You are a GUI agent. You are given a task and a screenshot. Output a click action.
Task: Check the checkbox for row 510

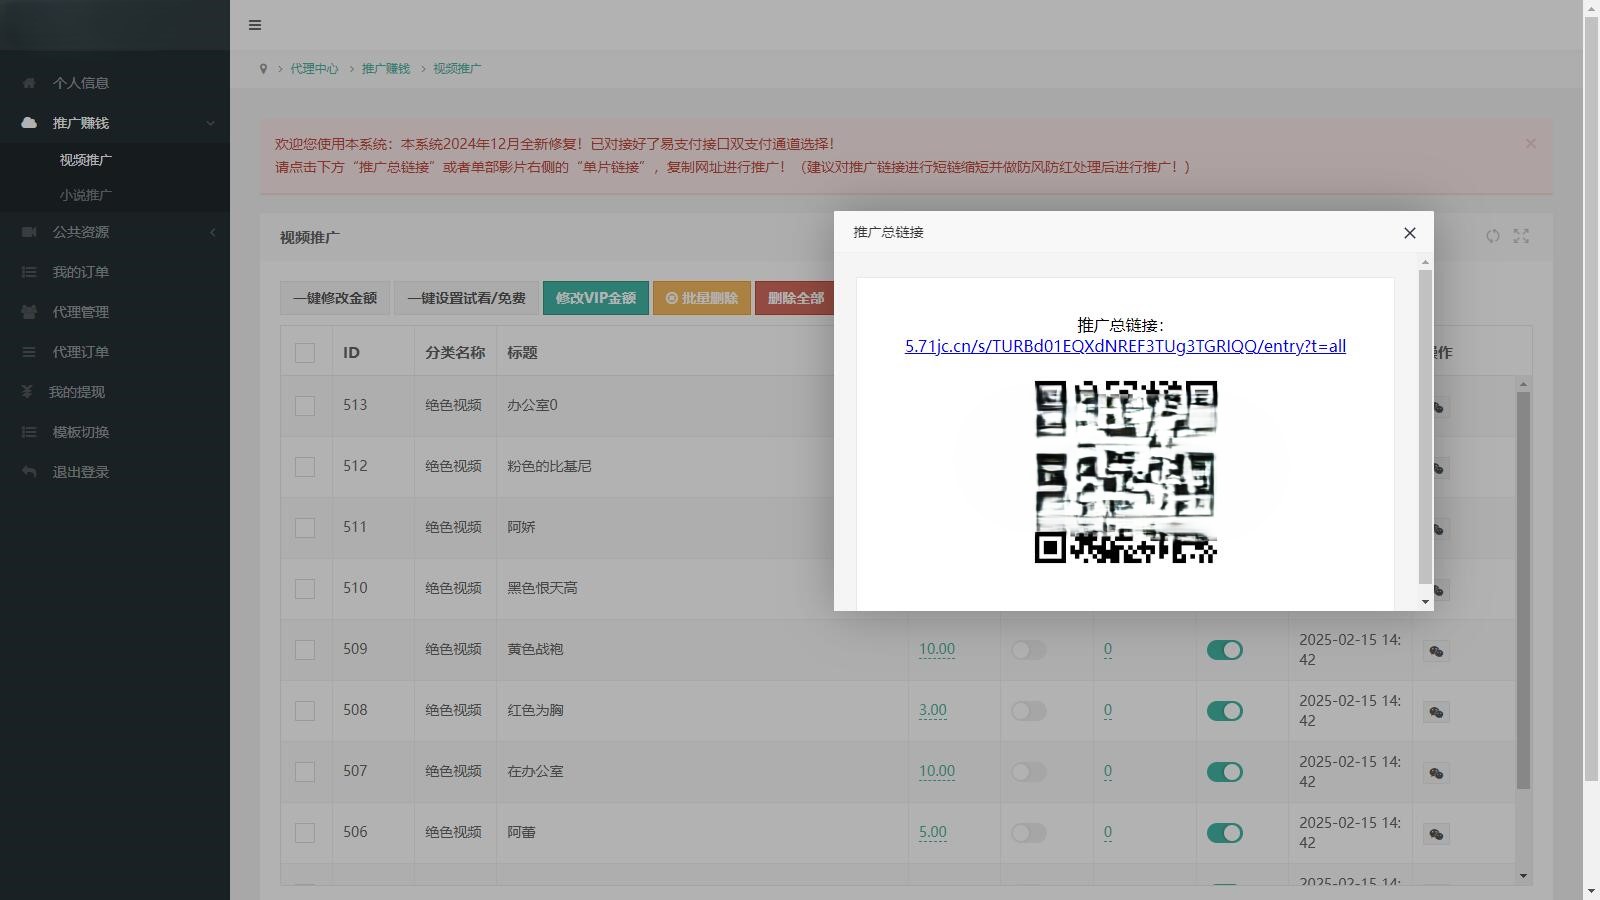click(x=305, y=589)
